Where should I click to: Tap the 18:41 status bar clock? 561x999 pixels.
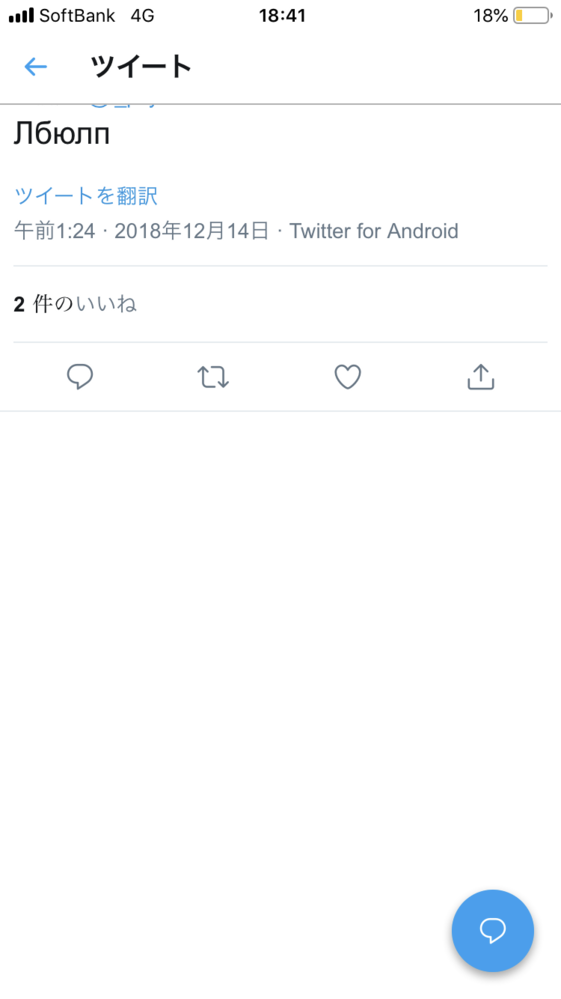(282, 16)
